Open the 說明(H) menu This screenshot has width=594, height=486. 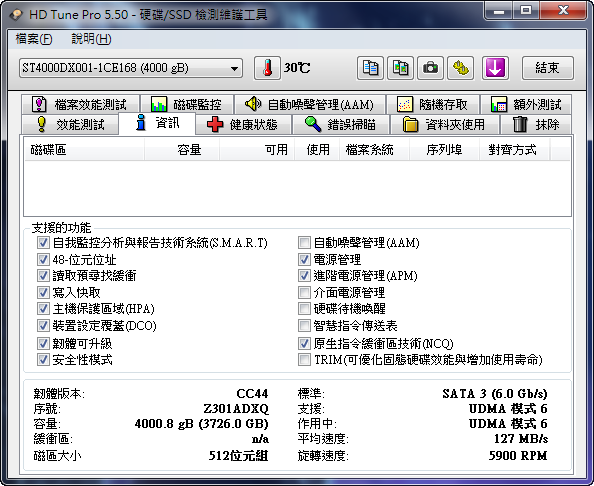click(x=91, y=39)
